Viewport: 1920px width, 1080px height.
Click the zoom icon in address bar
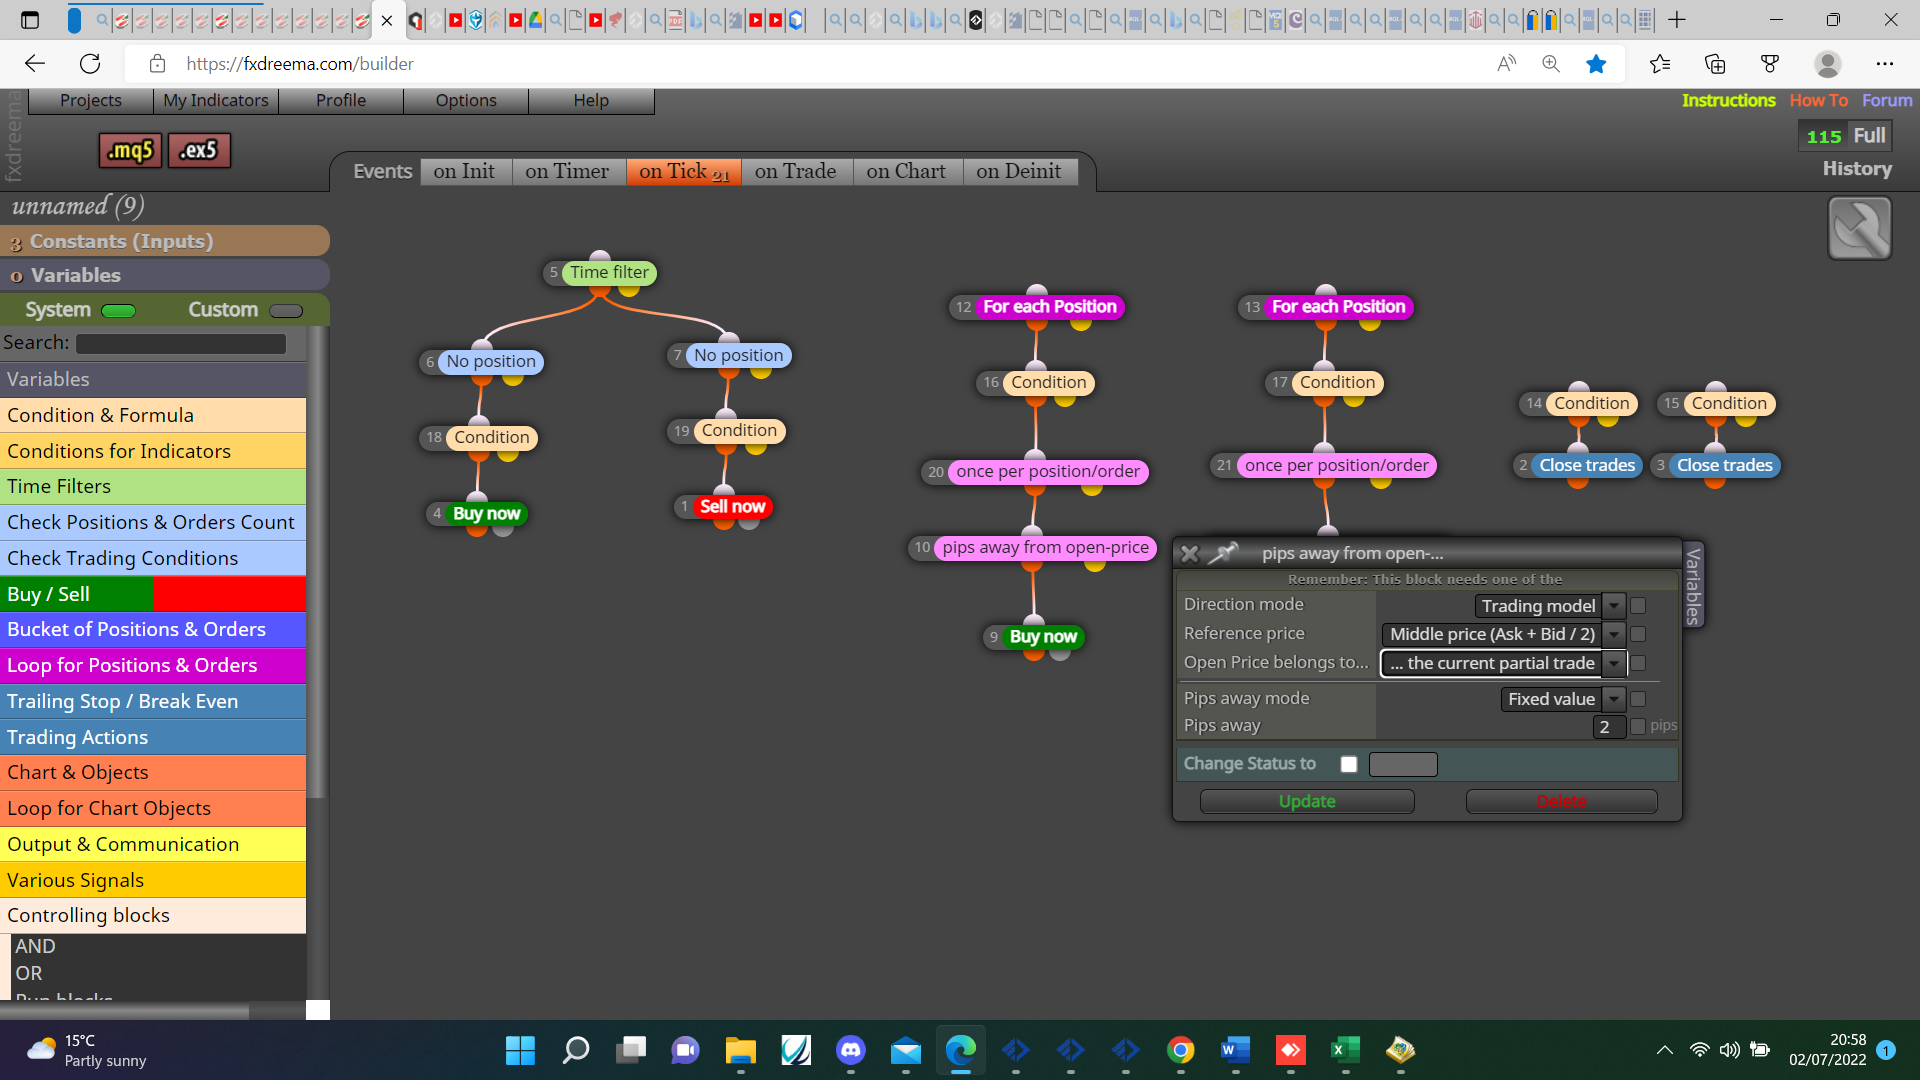[1551, 64]
